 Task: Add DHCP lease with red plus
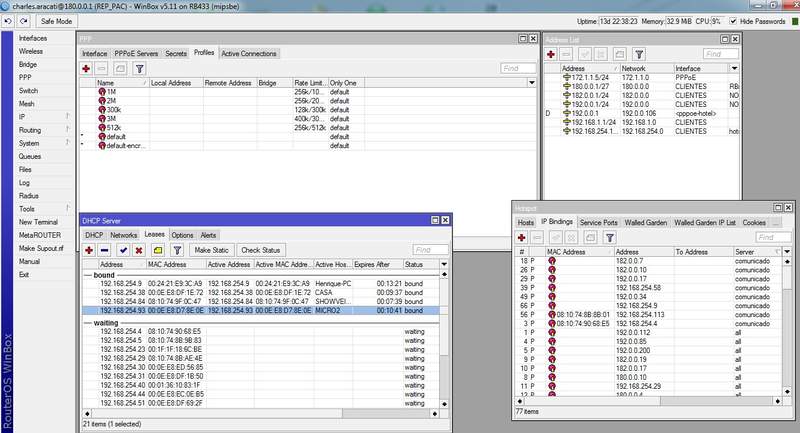pyautogui.click(x=89, y=250)
